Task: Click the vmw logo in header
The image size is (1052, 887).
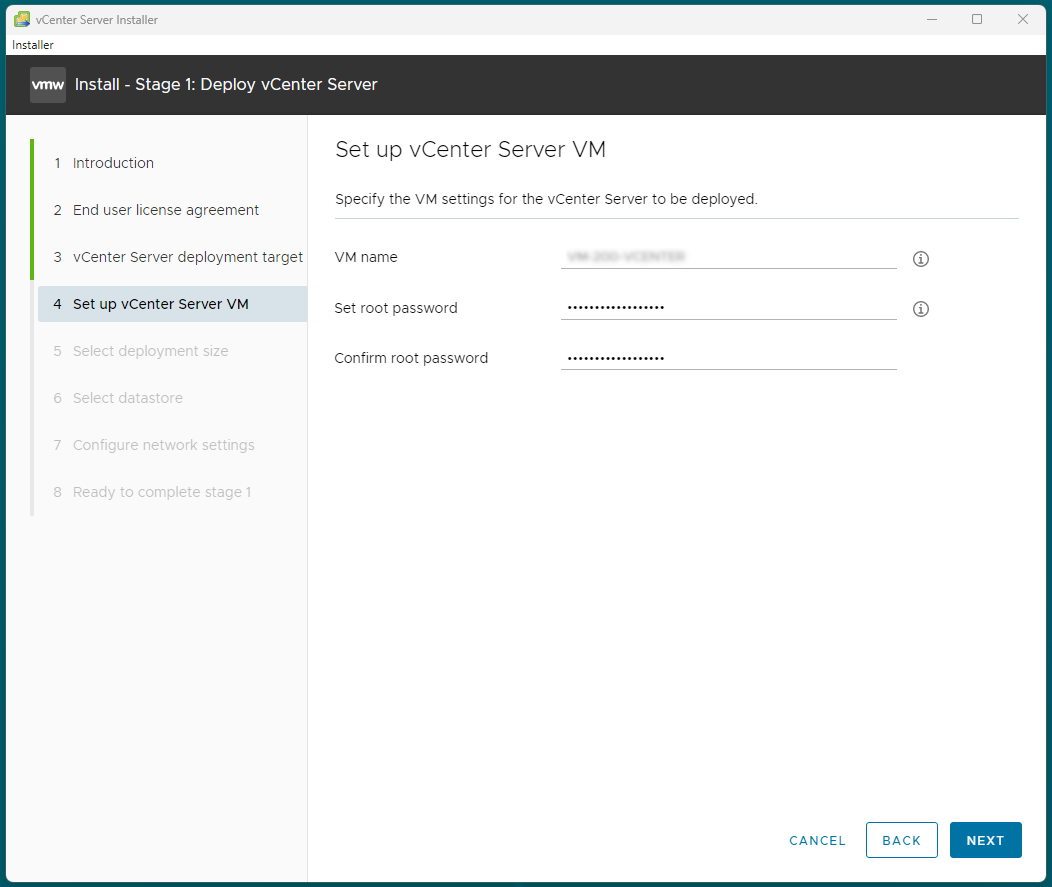Action: [x=48, y=85]
